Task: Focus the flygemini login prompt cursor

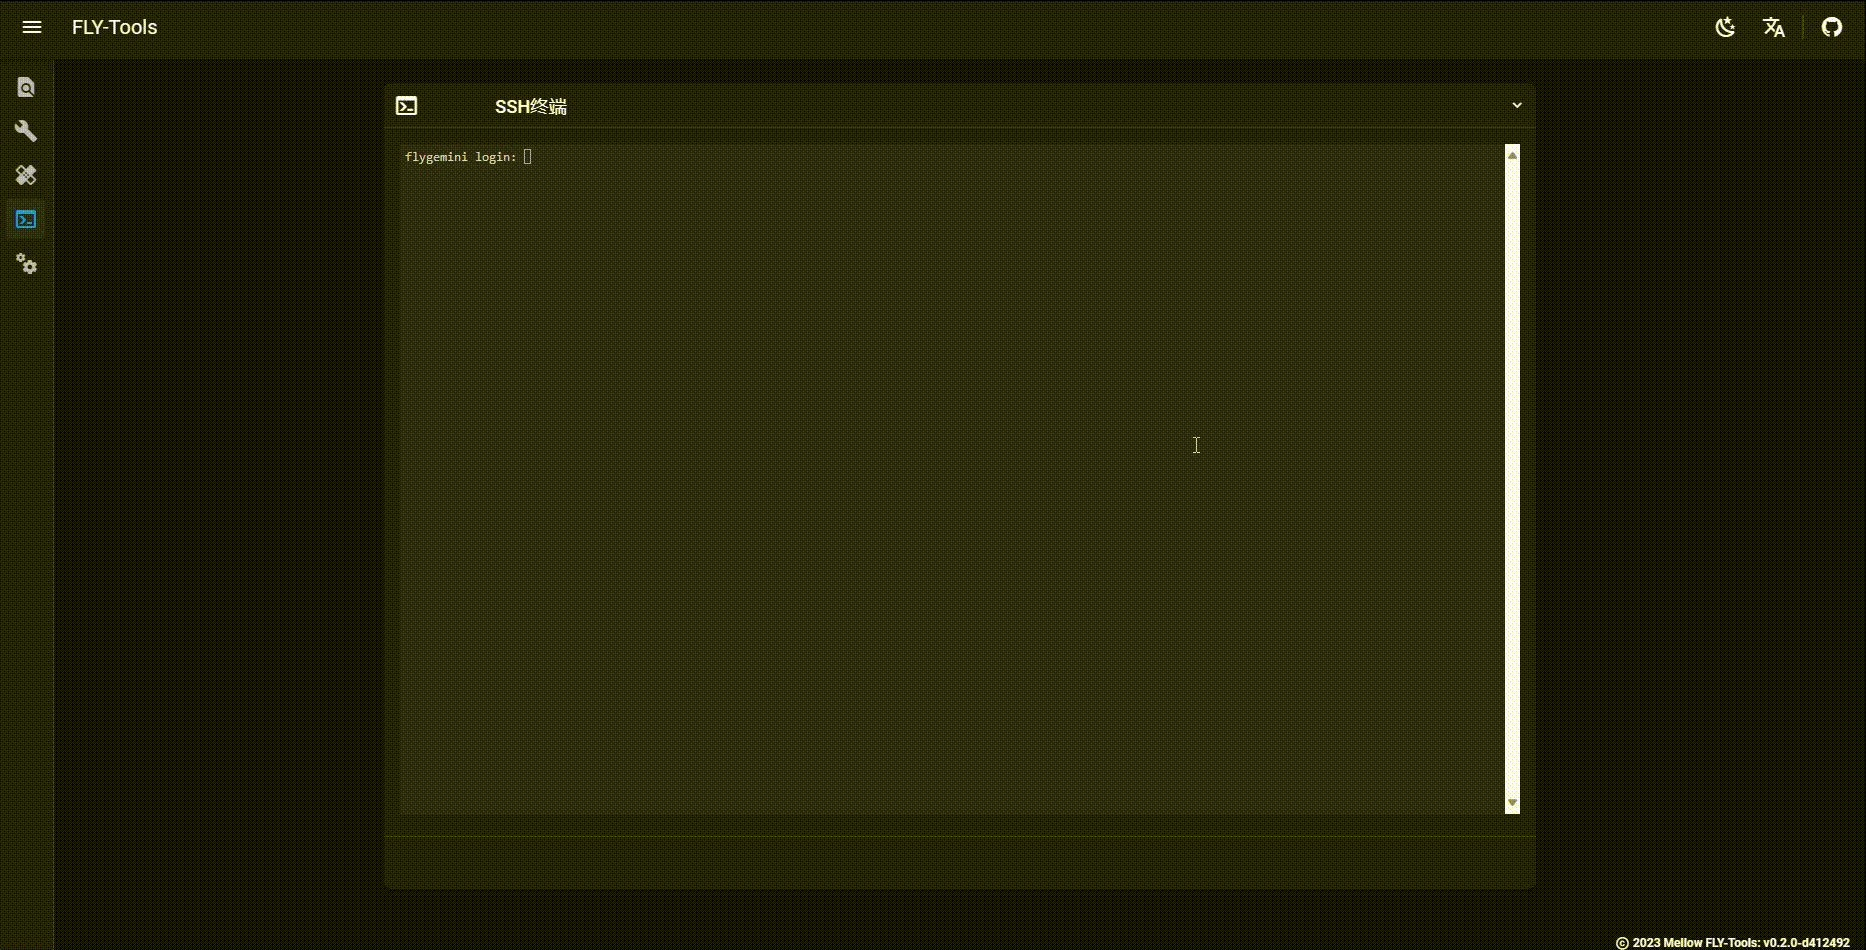Action: tap(528, 157)
